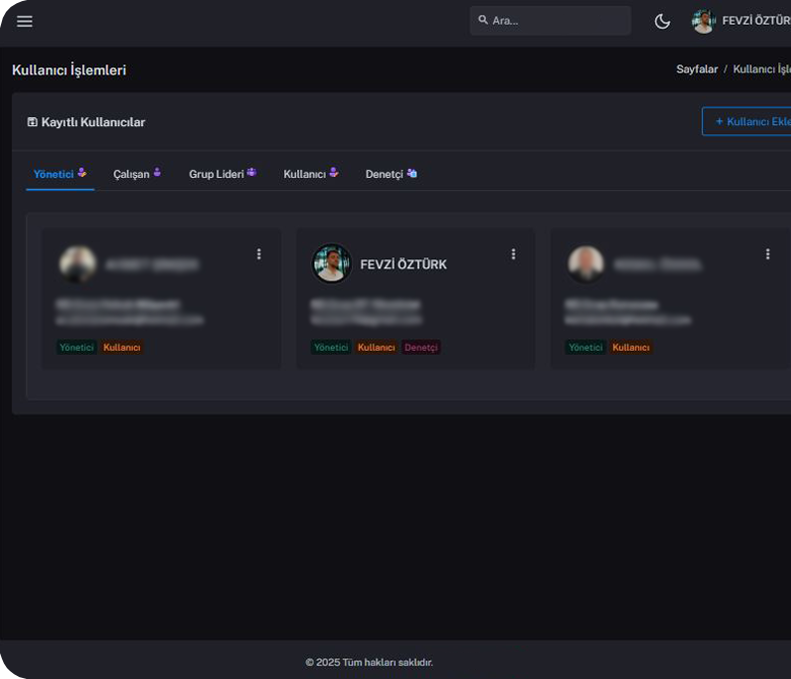Open three-dot menu on FEVZİ ÖZTÜRK card

513,254
